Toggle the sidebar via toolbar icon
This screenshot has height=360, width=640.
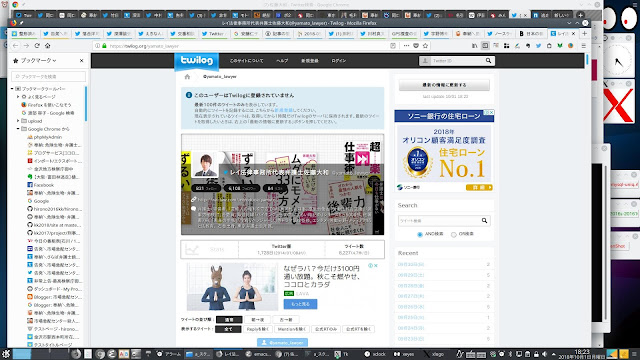485,46
